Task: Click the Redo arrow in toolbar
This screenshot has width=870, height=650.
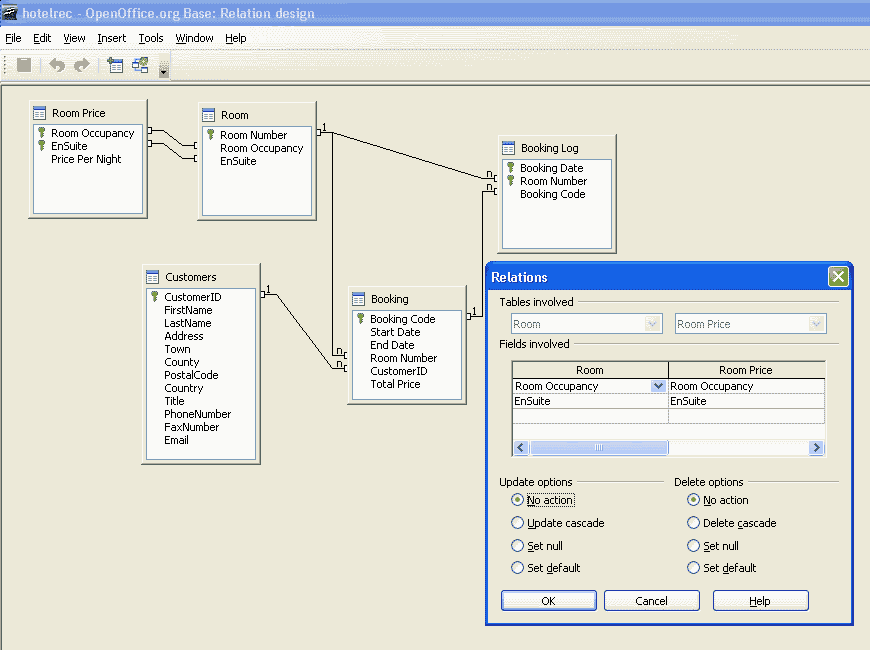Action: point(82,66)
